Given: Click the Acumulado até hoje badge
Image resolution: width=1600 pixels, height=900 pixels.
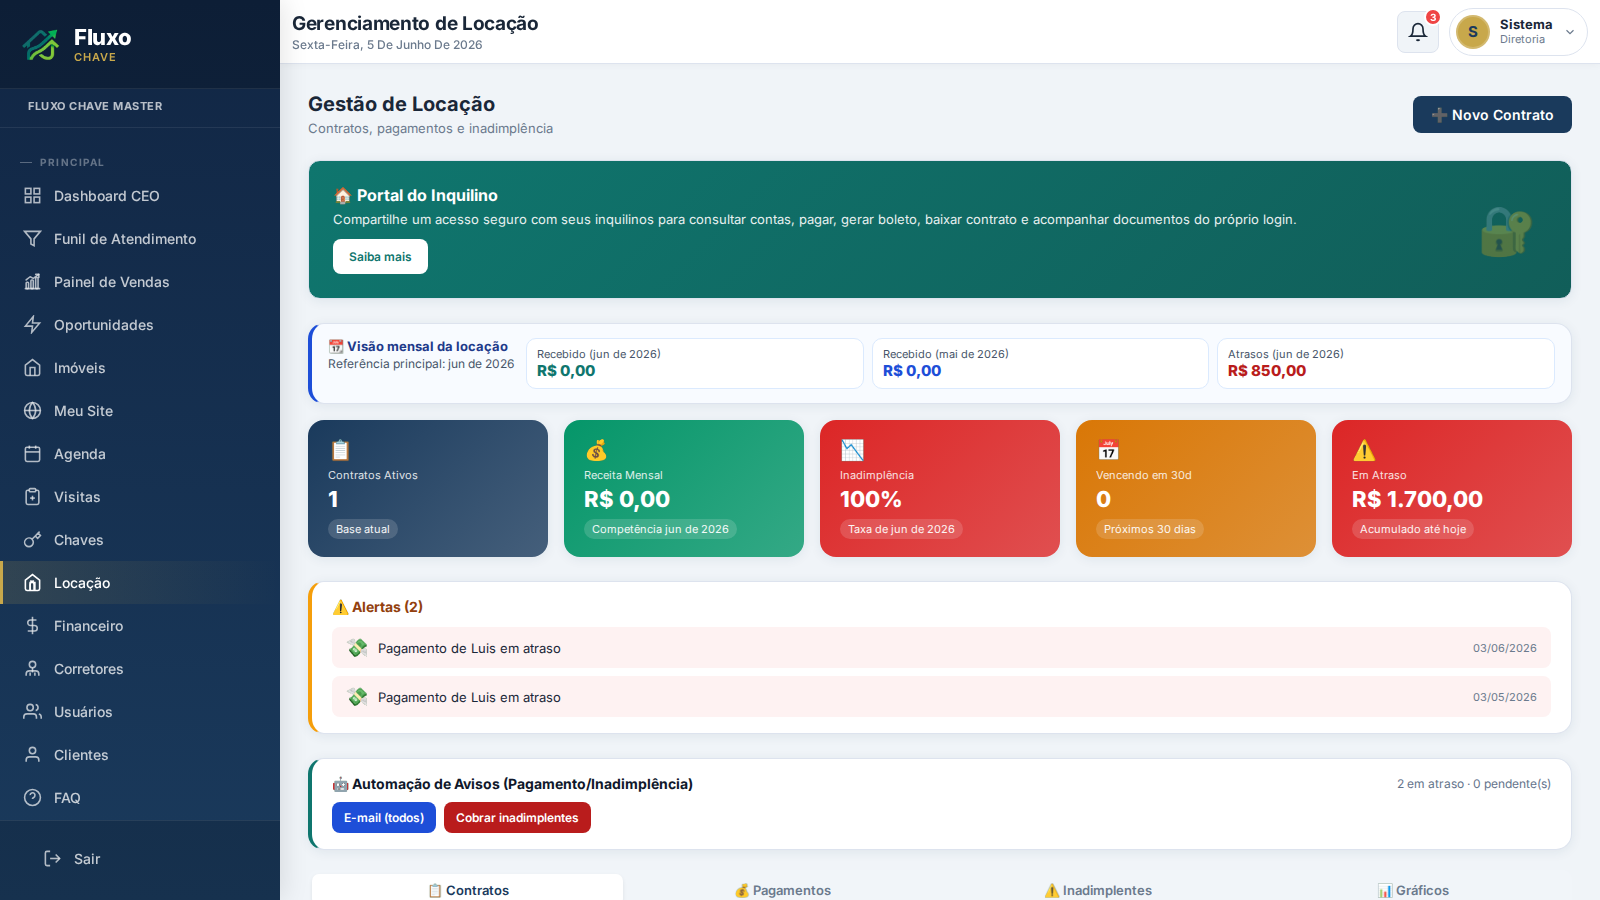Looking at the screenshot, I should pos(1413,529).
